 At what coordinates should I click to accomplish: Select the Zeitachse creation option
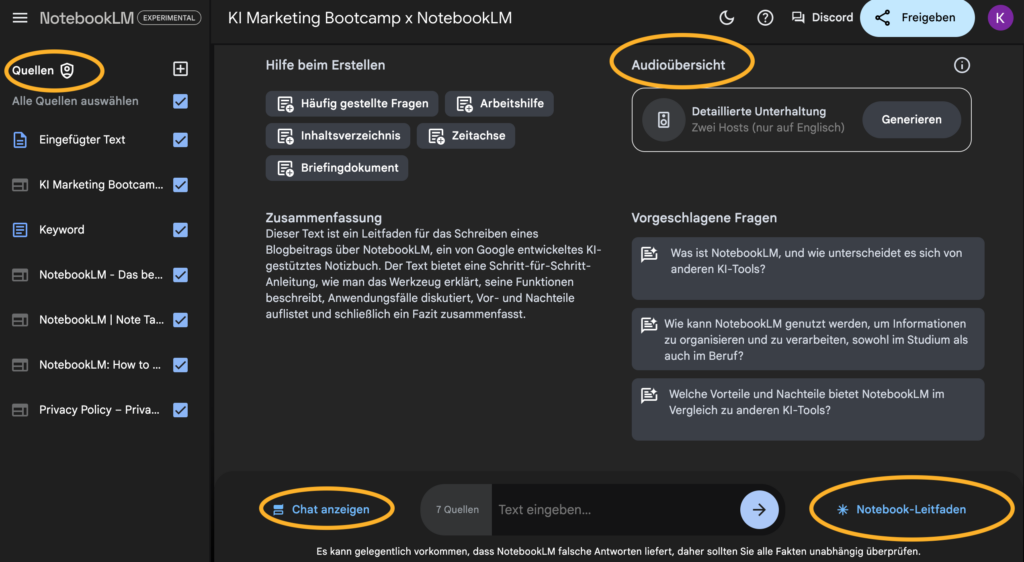point(465,136)
